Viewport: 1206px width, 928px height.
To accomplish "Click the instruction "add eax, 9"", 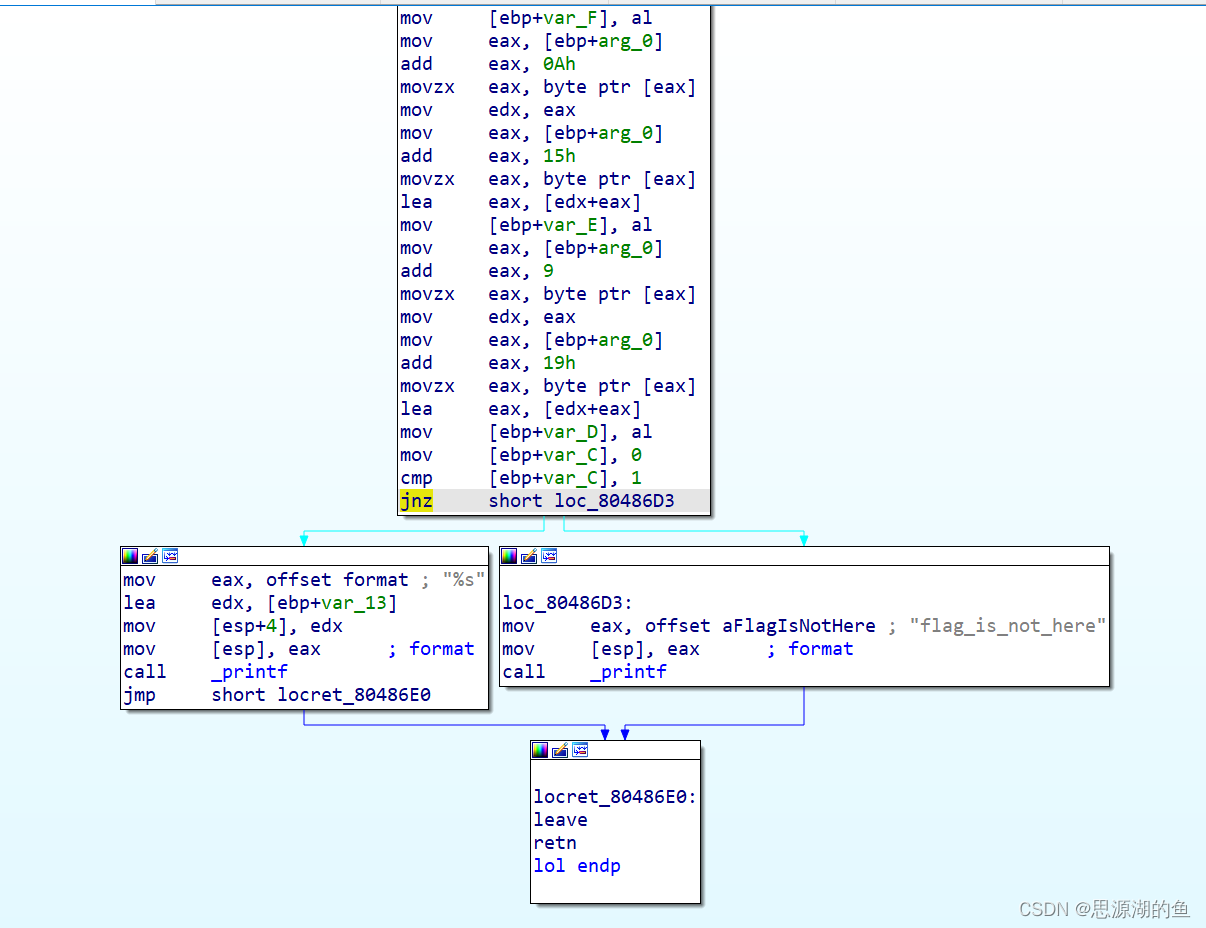I will point(477,271).
